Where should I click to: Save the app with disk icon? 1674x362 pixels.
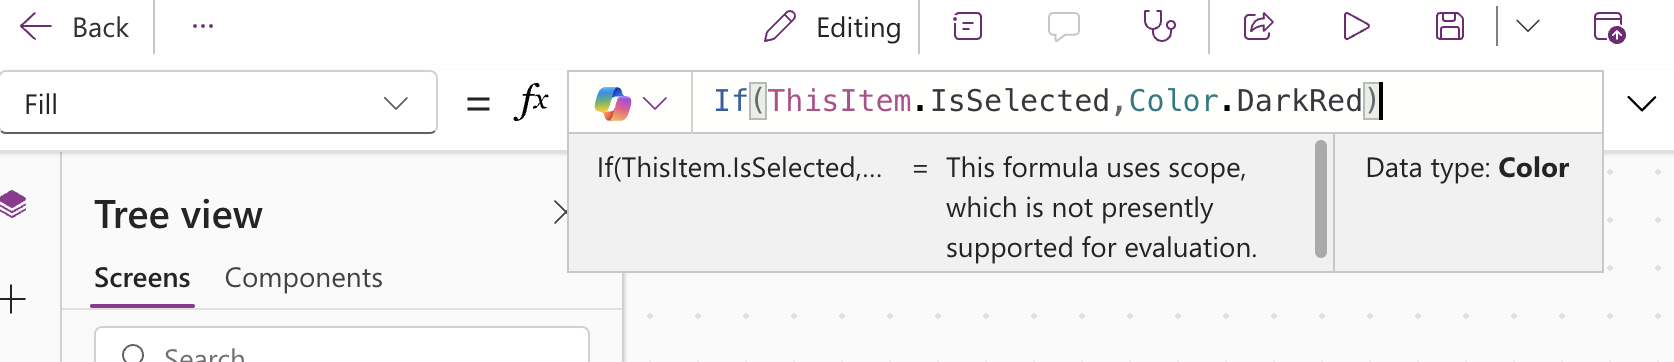point(1450,26)
